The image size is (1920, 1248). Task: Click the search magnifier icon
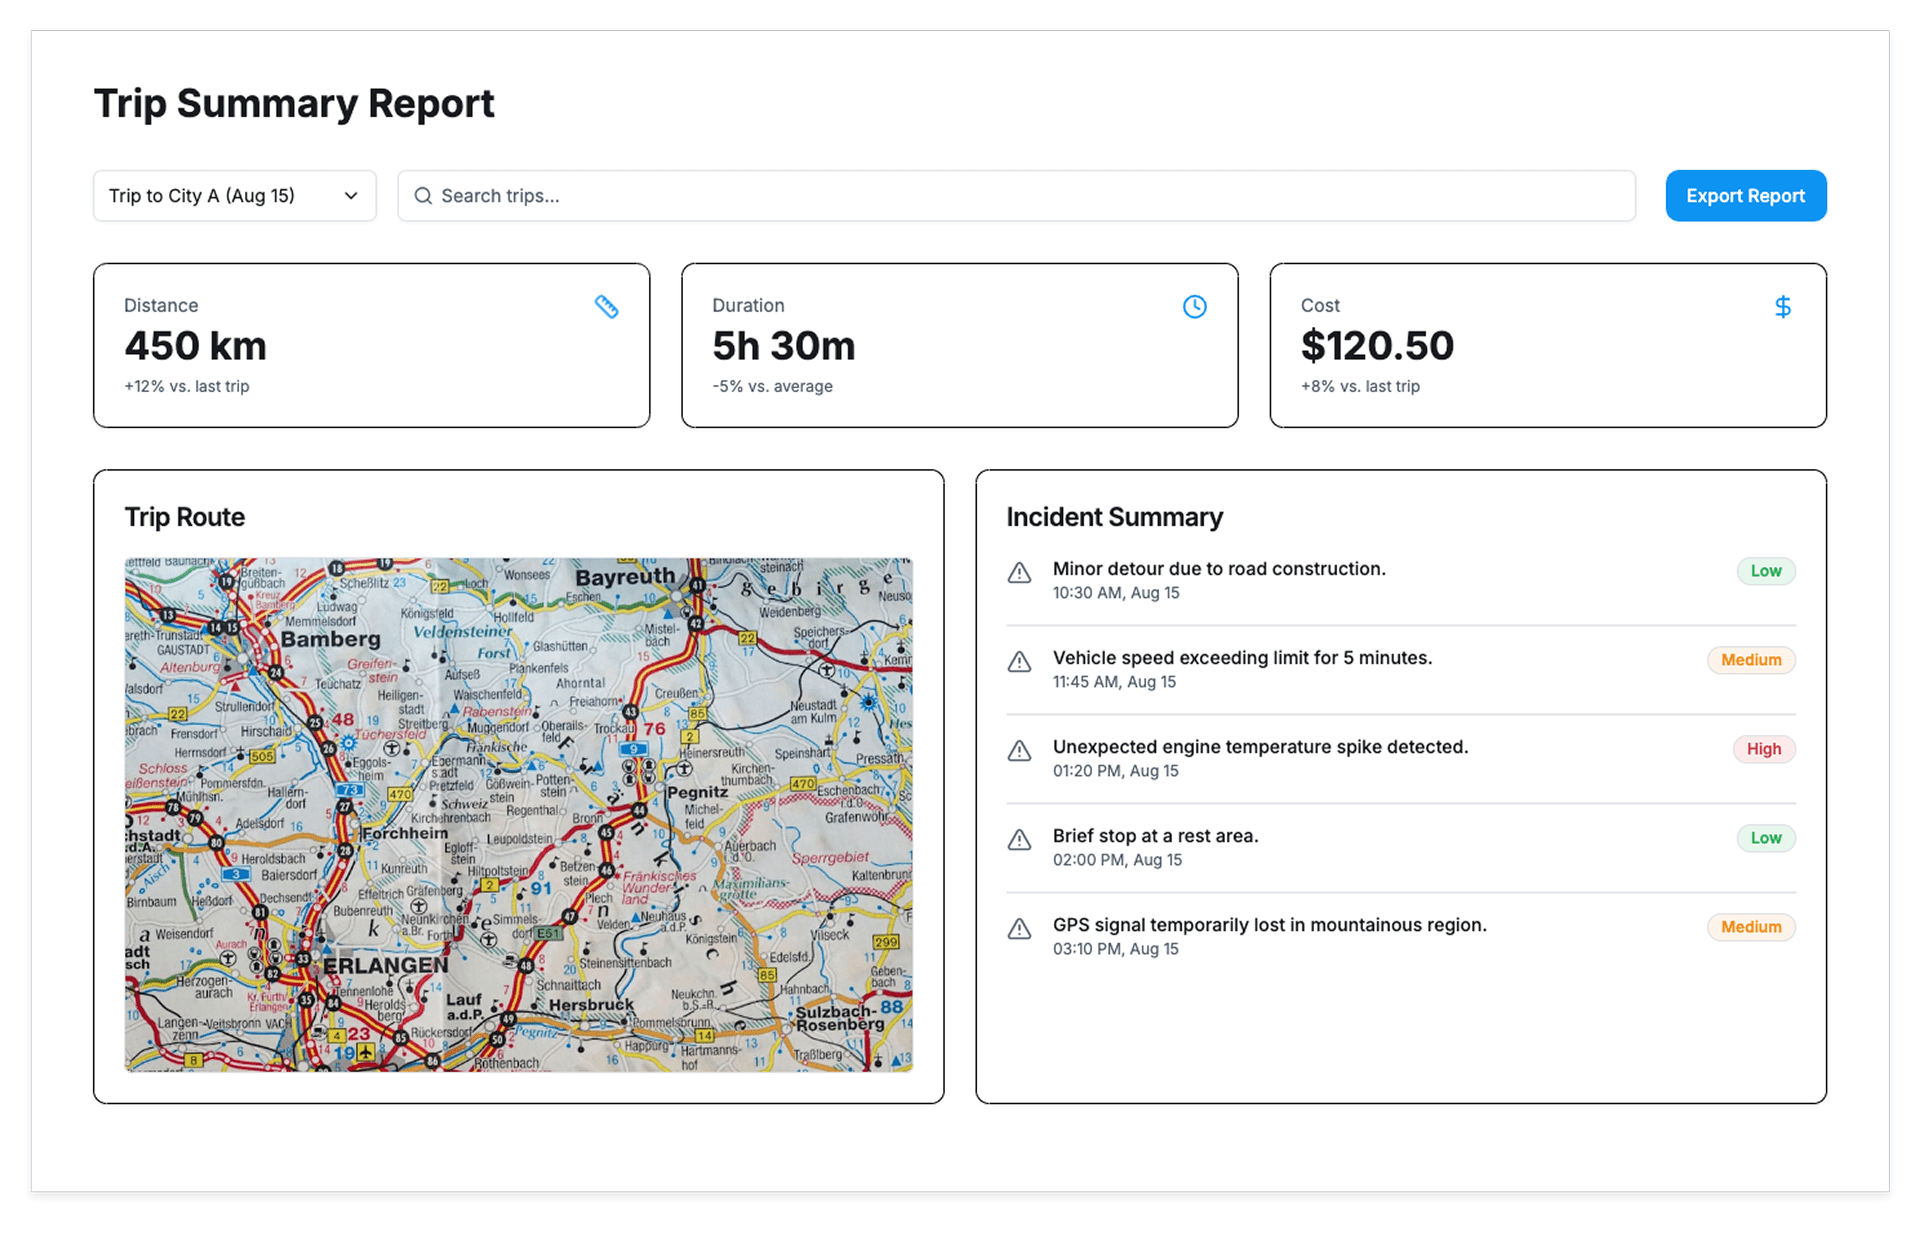point(423,196)
